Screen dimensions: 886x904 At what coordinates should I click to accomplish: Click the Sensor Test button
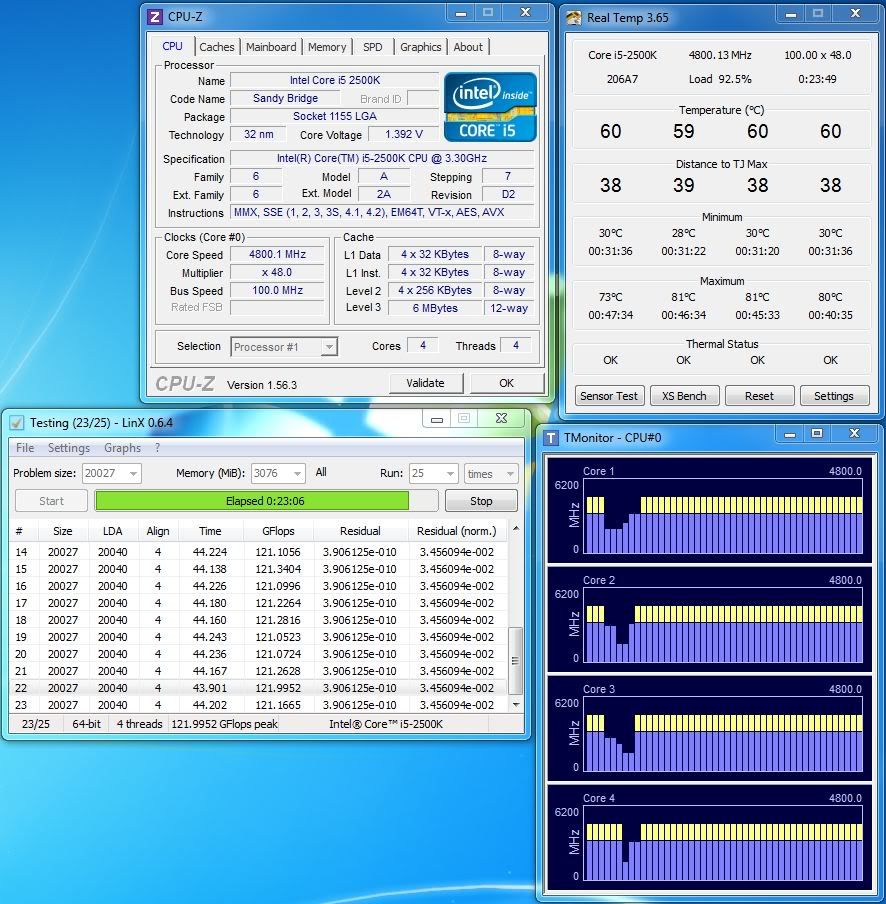click(x=609, y=396)
